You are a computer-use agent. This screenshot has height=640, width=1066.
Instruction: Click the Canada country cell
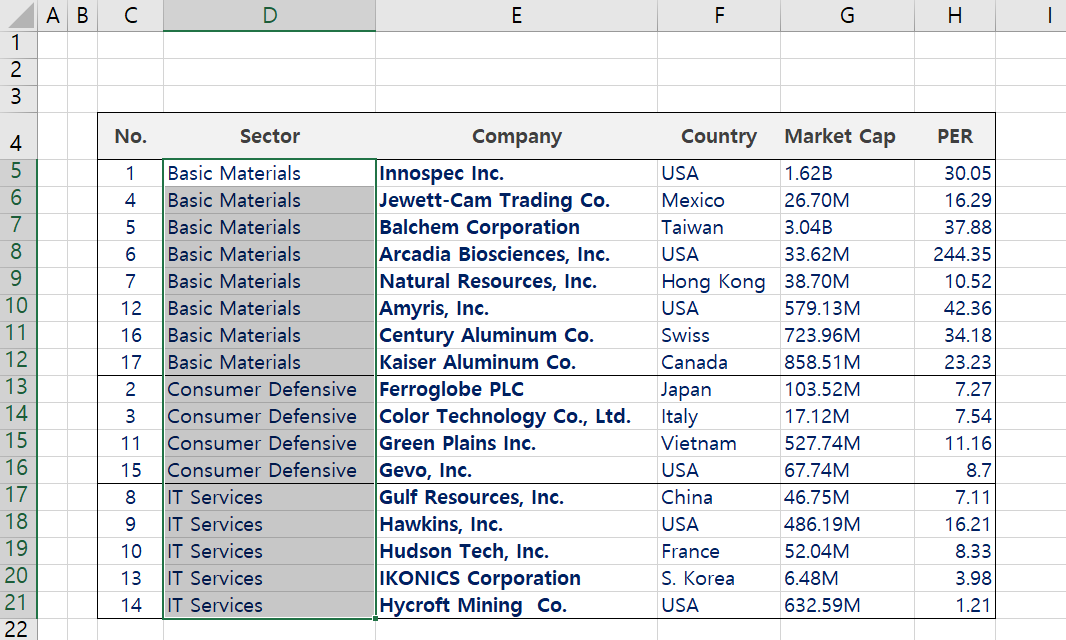719,362
